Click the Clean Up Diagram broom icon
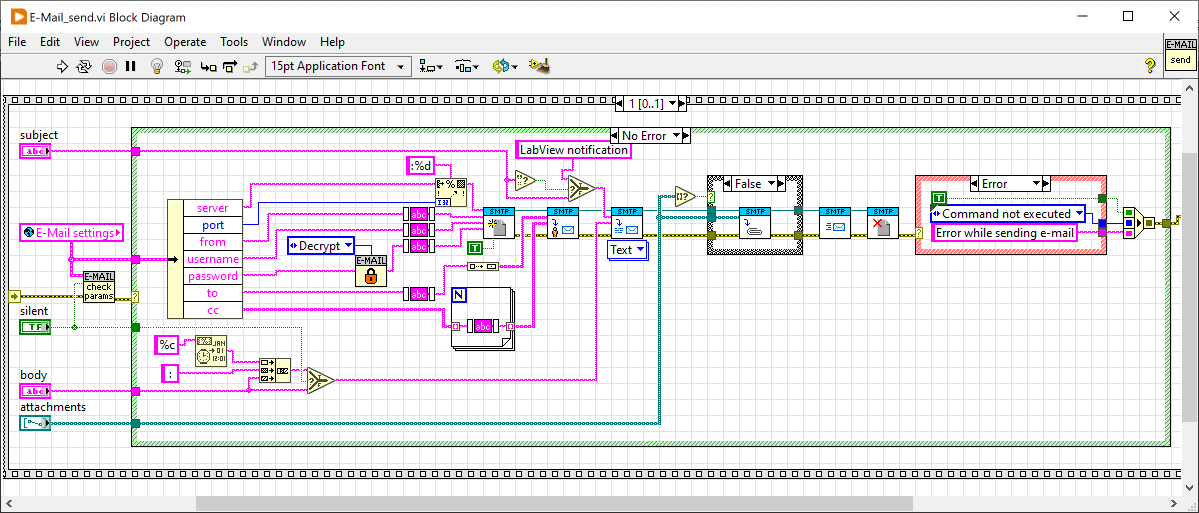The height and width of the screenshot is (513, 1199). pos(541,66)
